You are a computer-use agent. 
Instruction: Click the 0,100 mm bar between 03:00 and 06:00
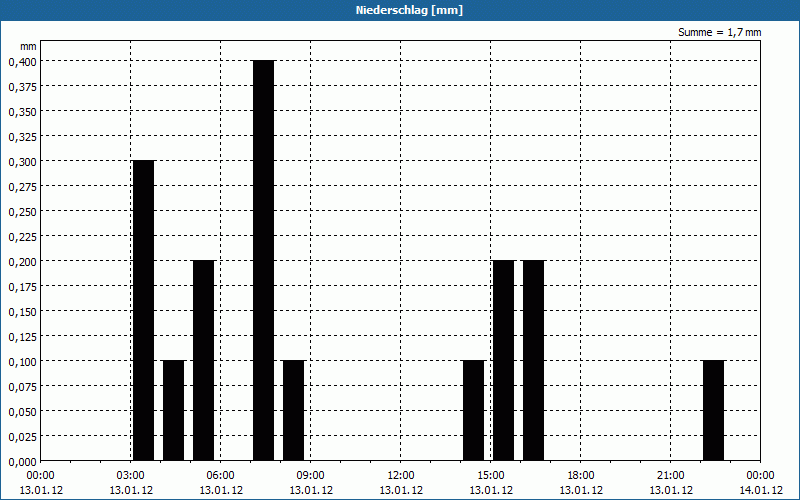point(173,410)
